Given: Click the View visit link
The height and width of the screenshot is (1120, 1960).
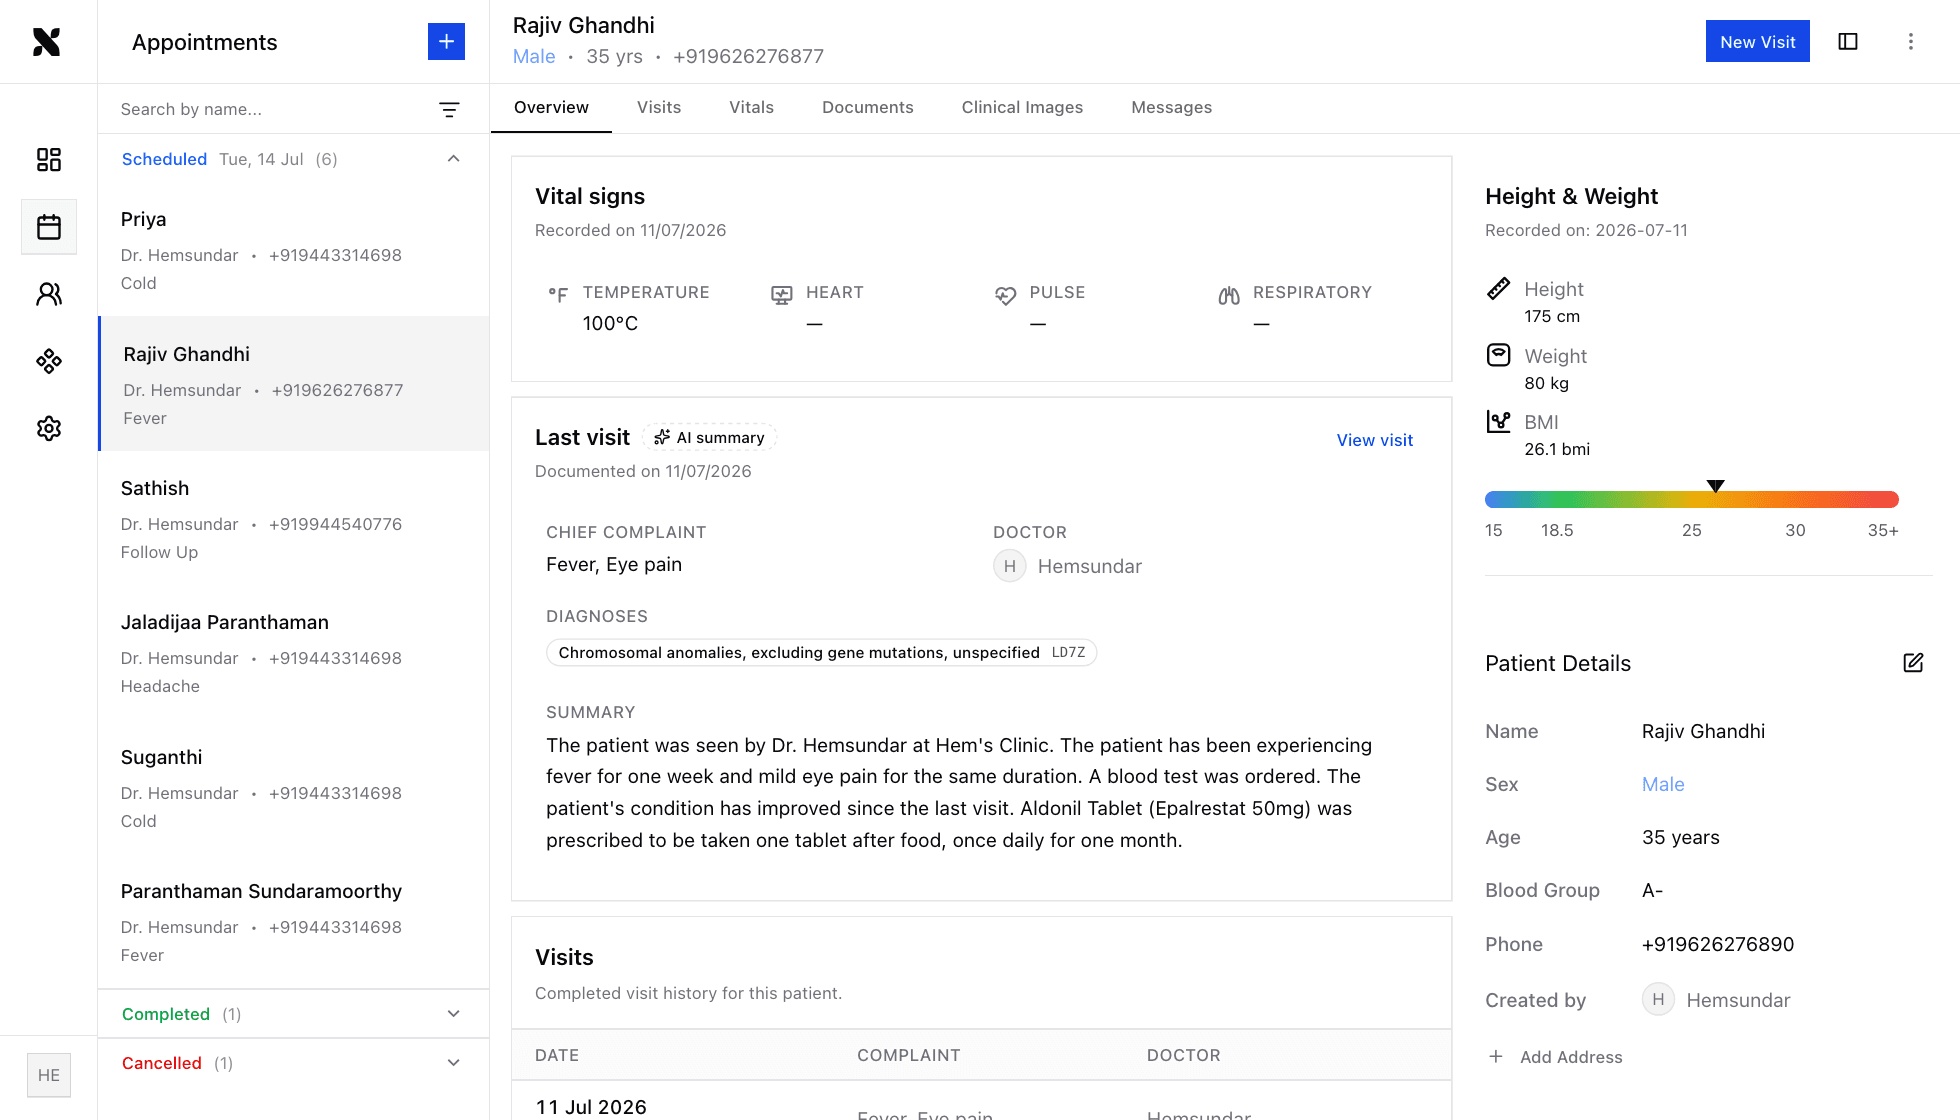Looking at the screenshot, I should coord(1374,440).
